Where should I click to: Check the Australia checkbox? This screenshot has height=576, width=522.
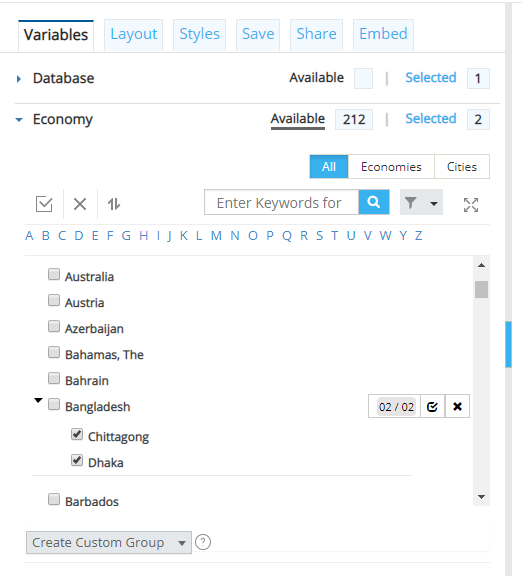tap(54, 274)
